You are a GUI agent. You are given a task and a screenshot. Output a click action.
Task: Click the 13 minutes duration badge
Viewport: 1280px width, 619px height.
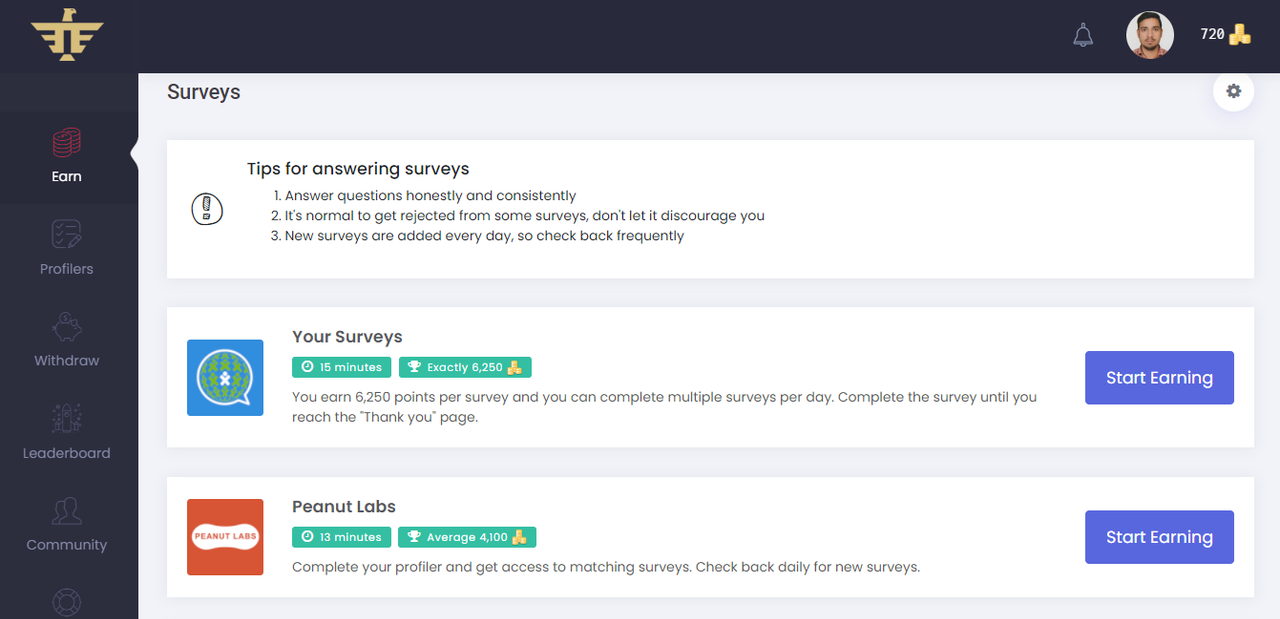pos(341,537)
